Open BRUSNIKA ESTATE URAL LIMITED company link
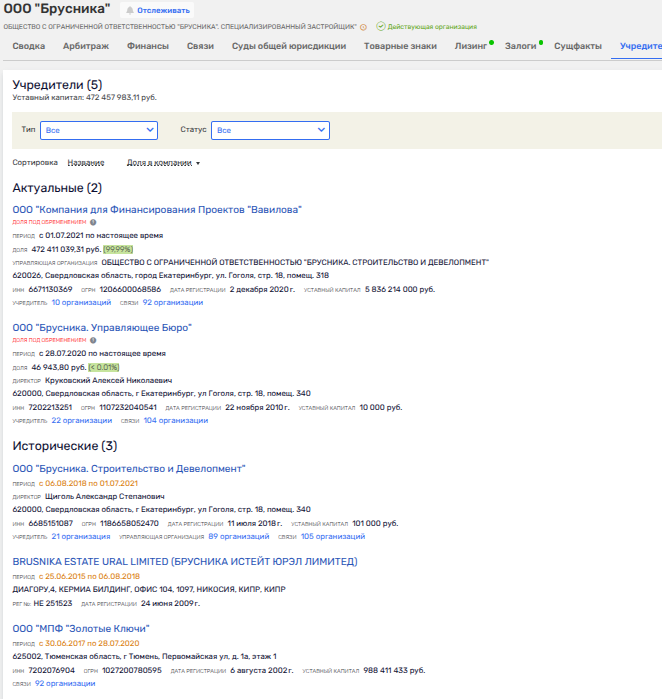 [x=184, y=562]
